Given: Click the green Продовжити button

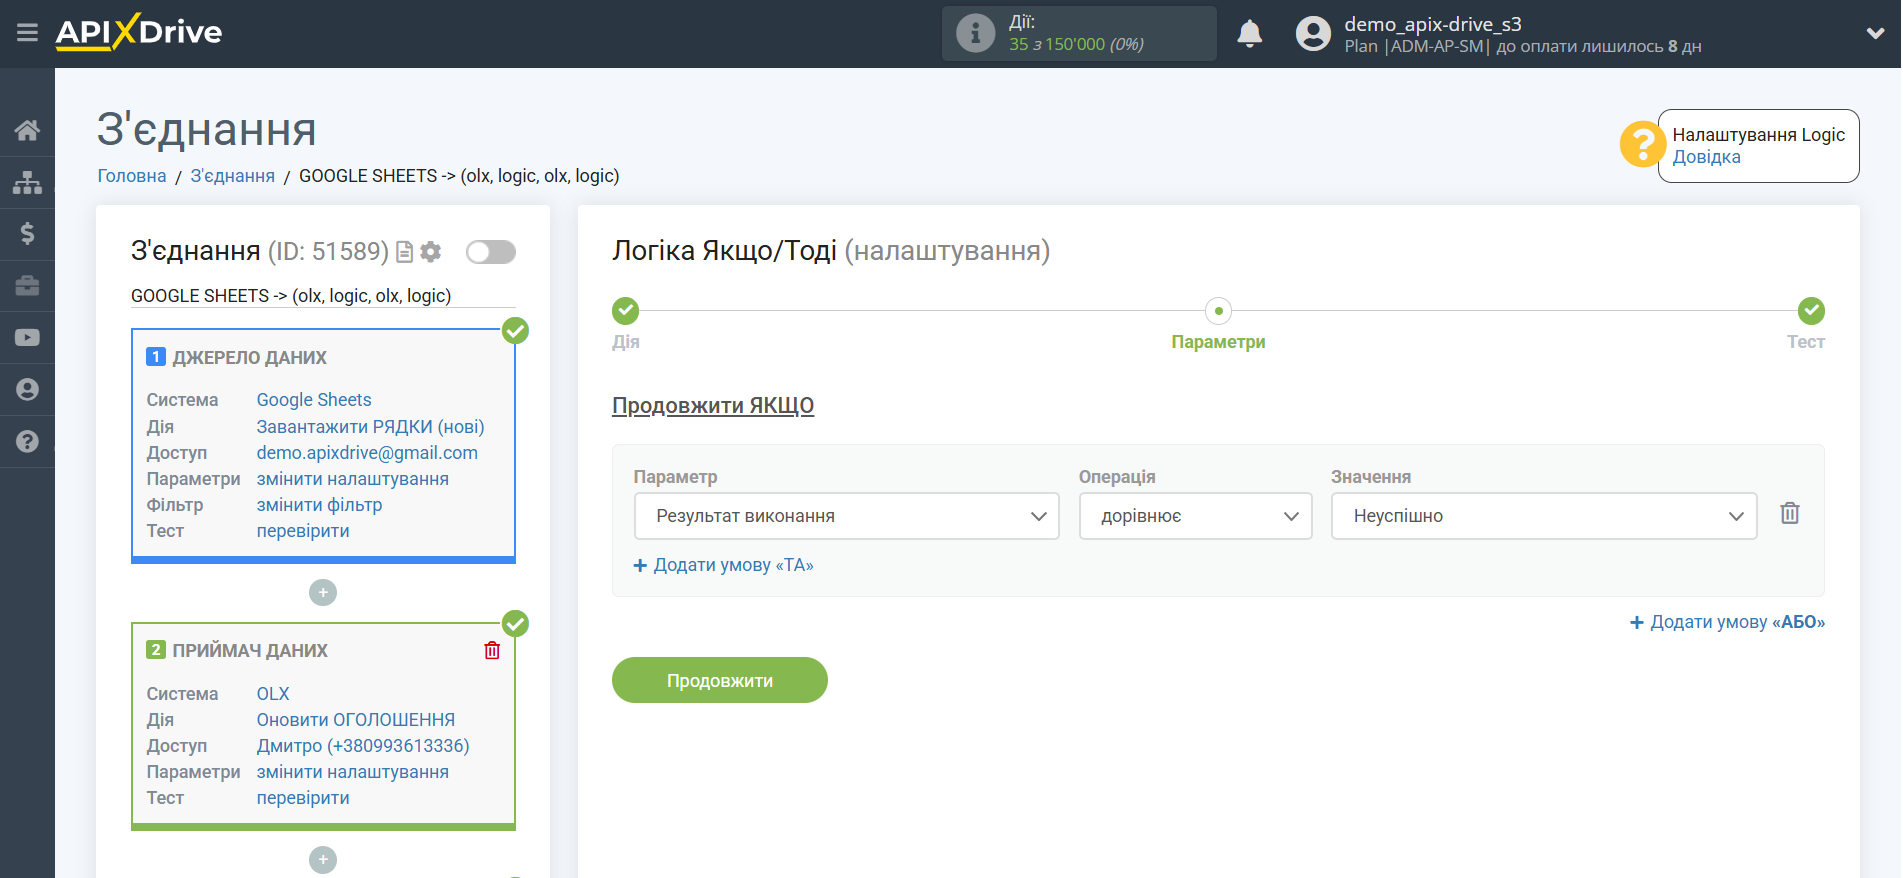Looking at the screenshot, I should click(x=720, y=680).
